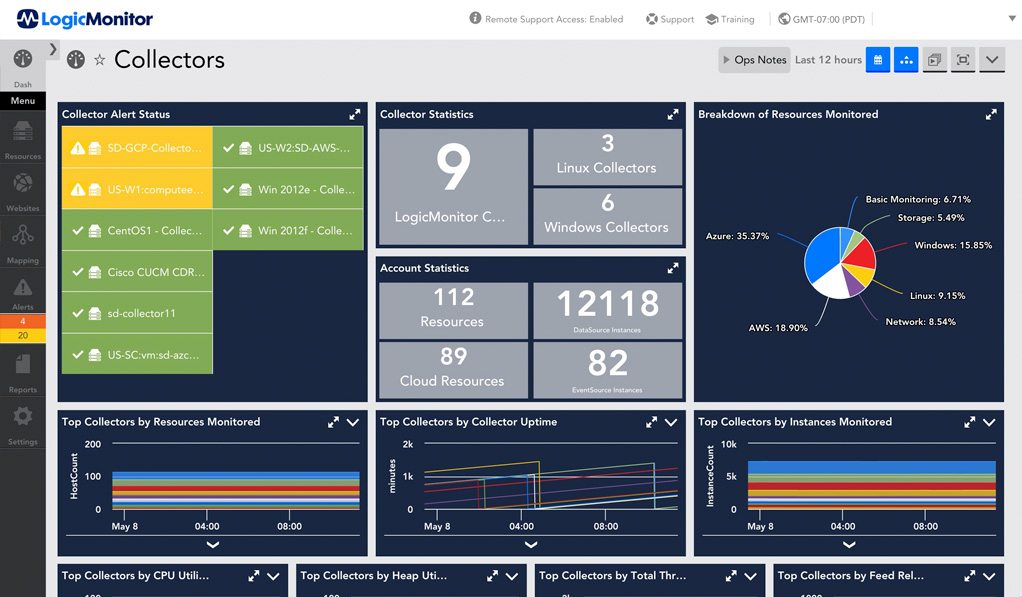Expand the collapsed sidebar chevron
The width and height of the screenshot is (1022, 597).
[x=53, y=49]
